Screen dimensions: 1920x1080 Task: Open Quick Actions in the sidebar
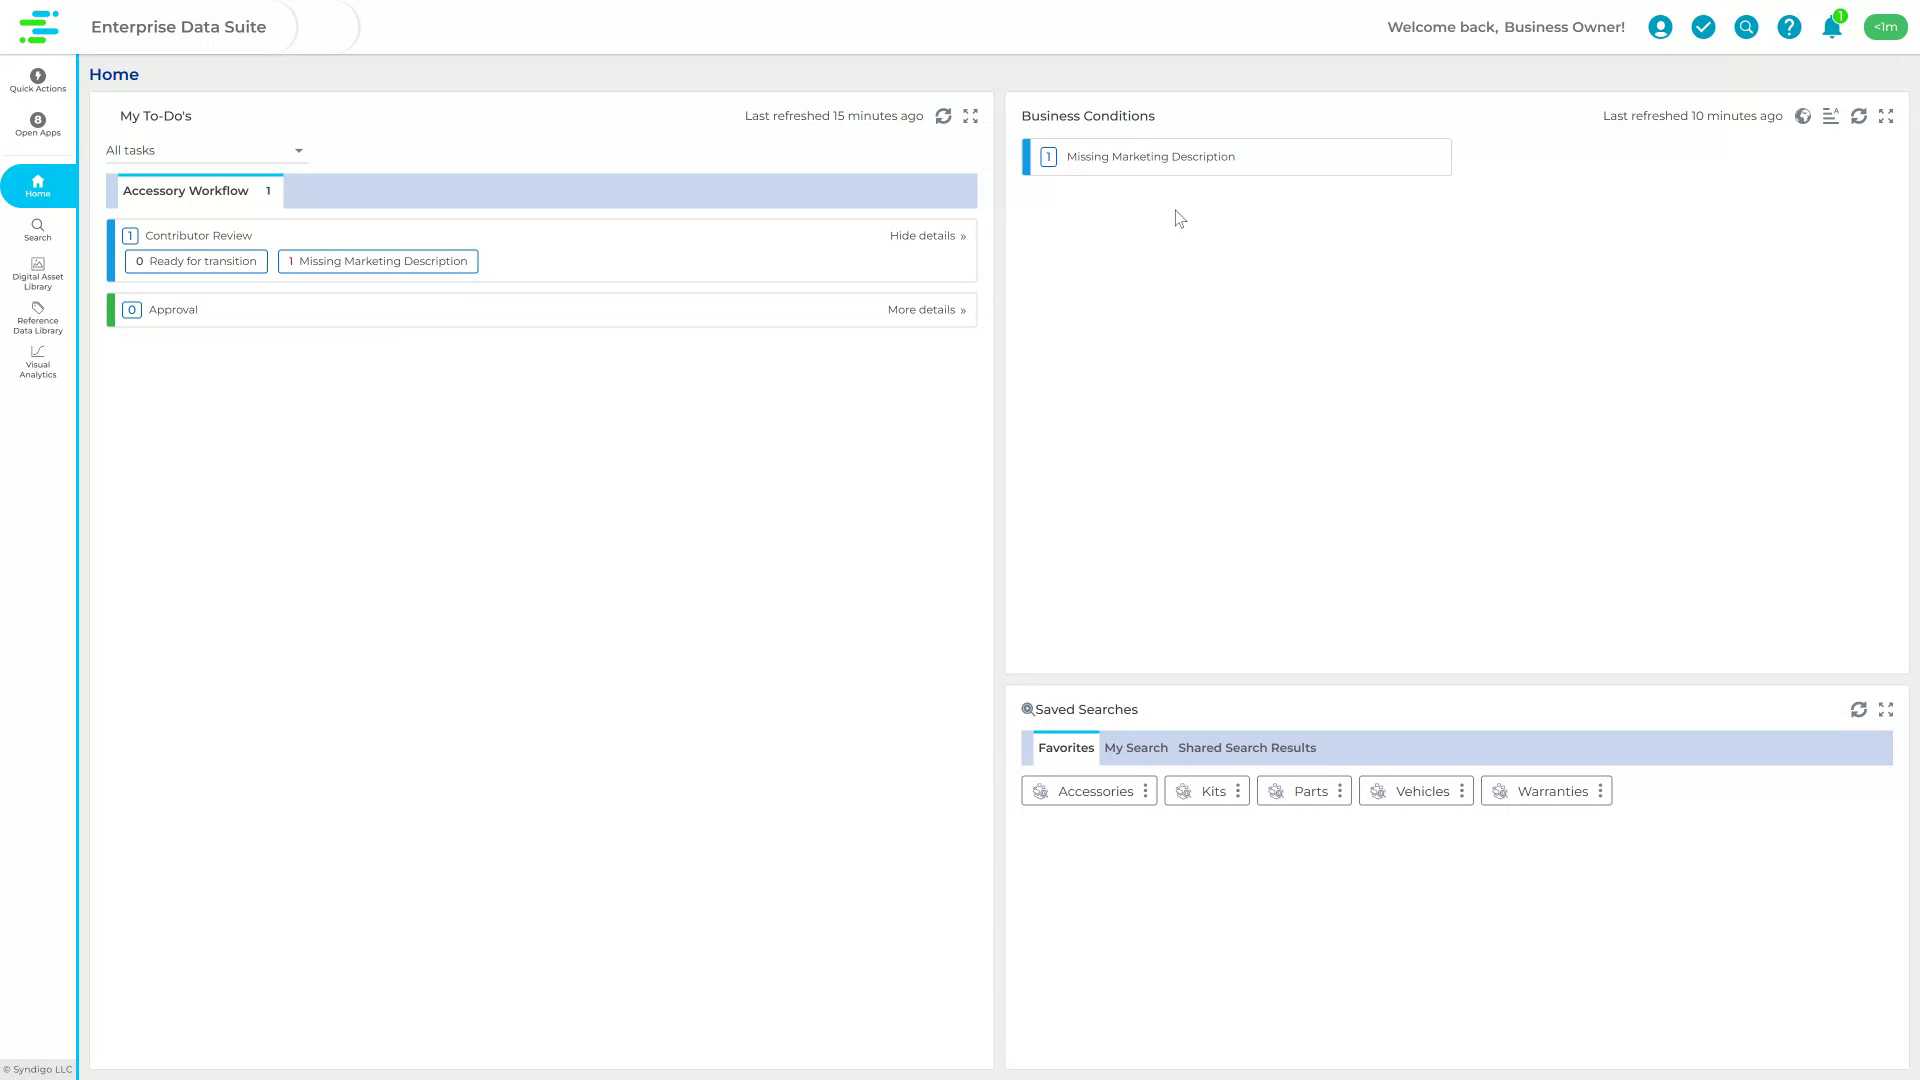coord(37,80)
